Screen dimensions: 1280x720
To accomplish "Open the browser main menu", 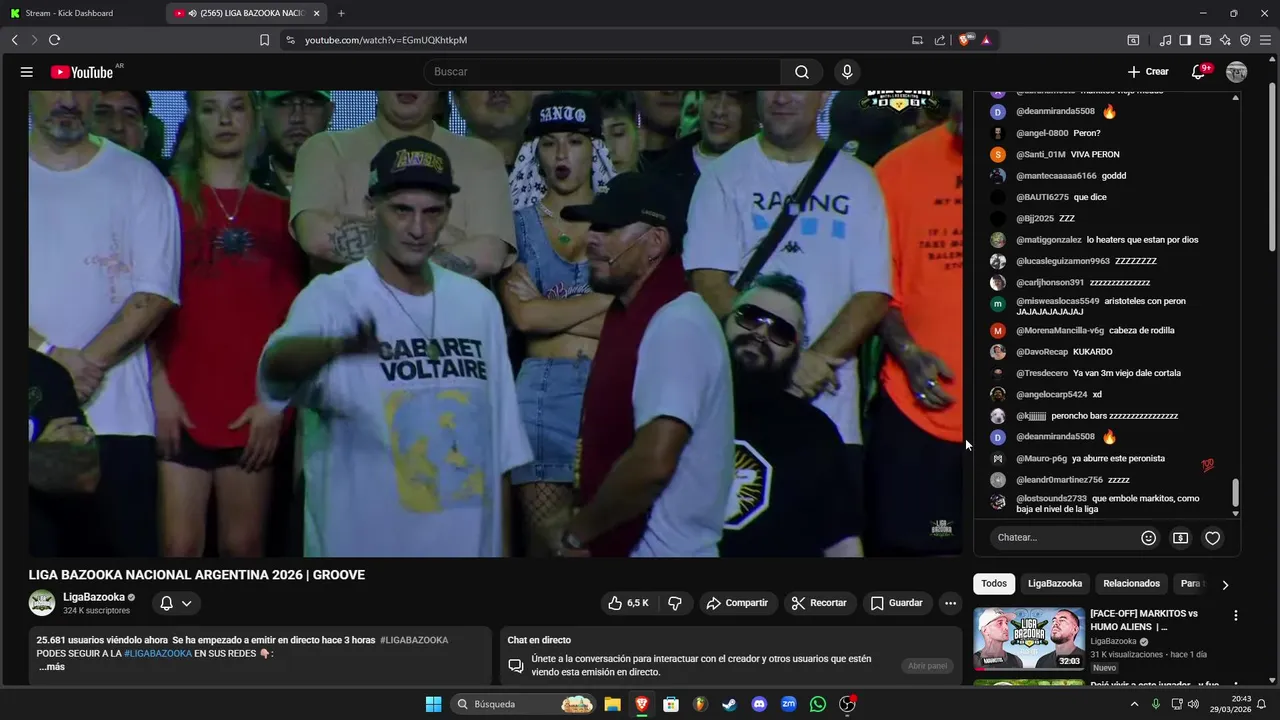I will click(x=1265, y=40).
